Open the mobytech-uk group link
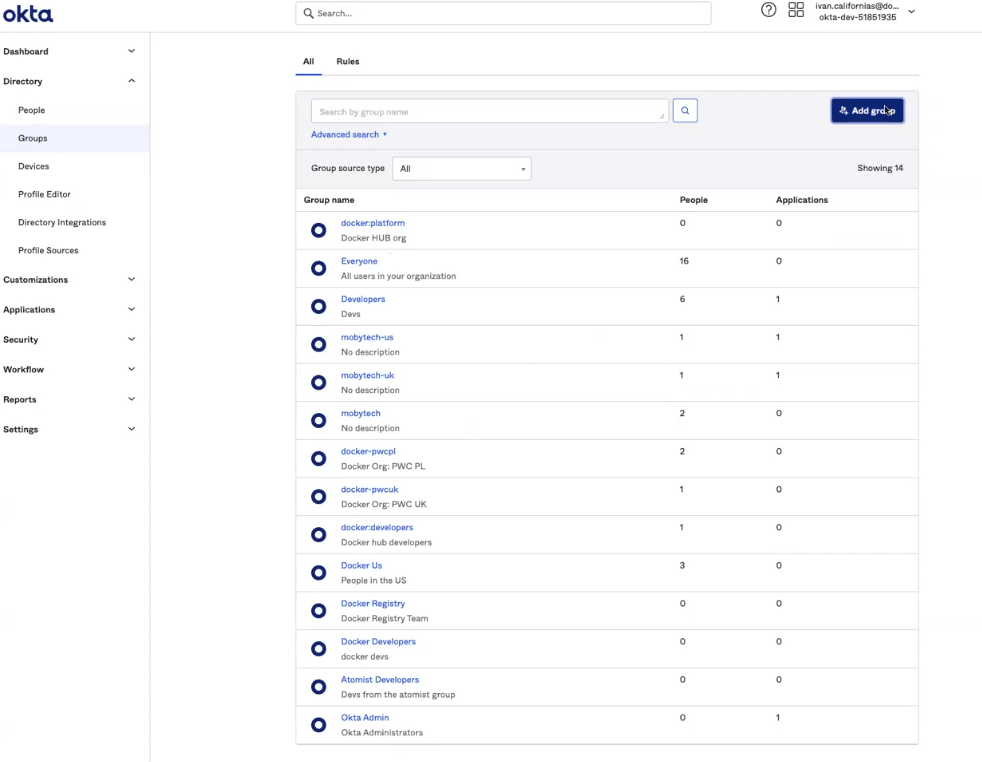This screenshot has width=982, height=762. coord(368,376)
